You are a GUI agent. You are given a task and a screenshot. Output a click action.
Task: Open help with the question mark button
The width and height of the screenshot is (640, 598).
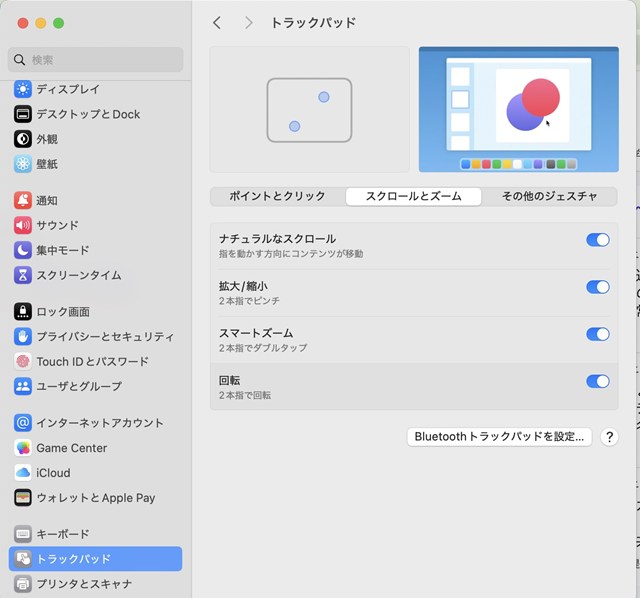[x=609, y=437]
